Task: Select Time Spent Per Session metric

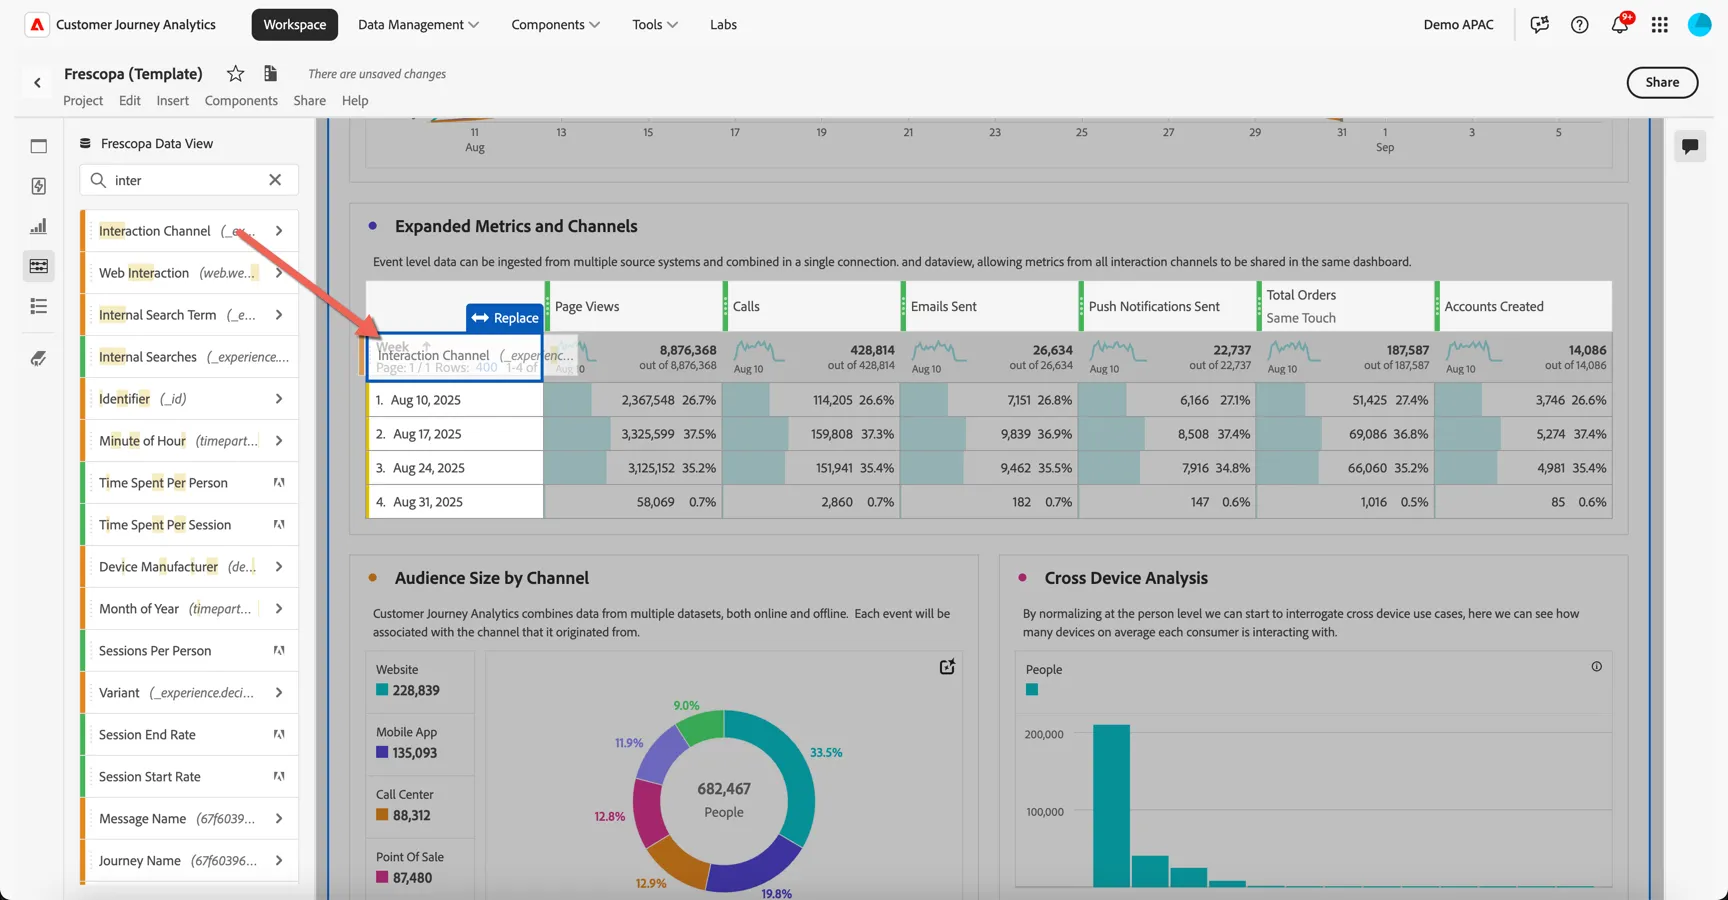Action: [x=189, y=525]
